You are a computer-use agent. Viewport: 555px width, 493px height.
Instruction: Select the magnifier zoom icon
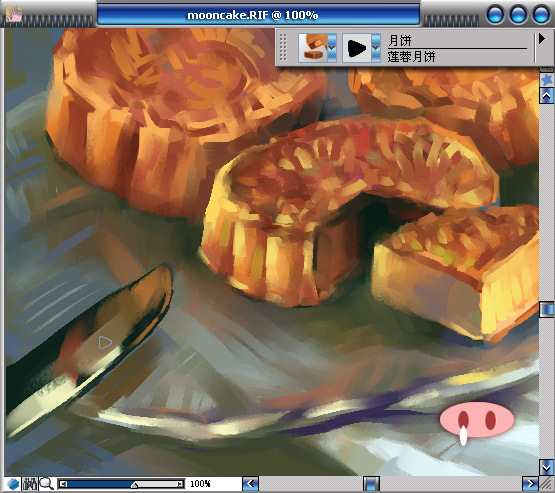pyautogui.click(x=46, y=484)
